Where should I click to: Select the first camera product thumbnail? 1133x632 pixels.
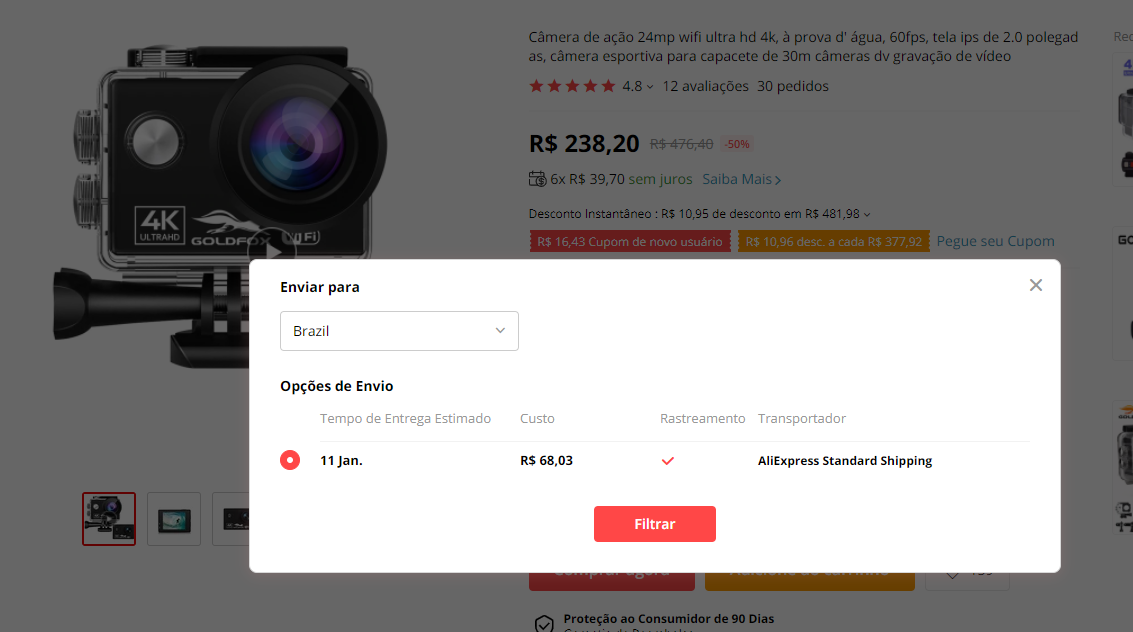(108, 518)
